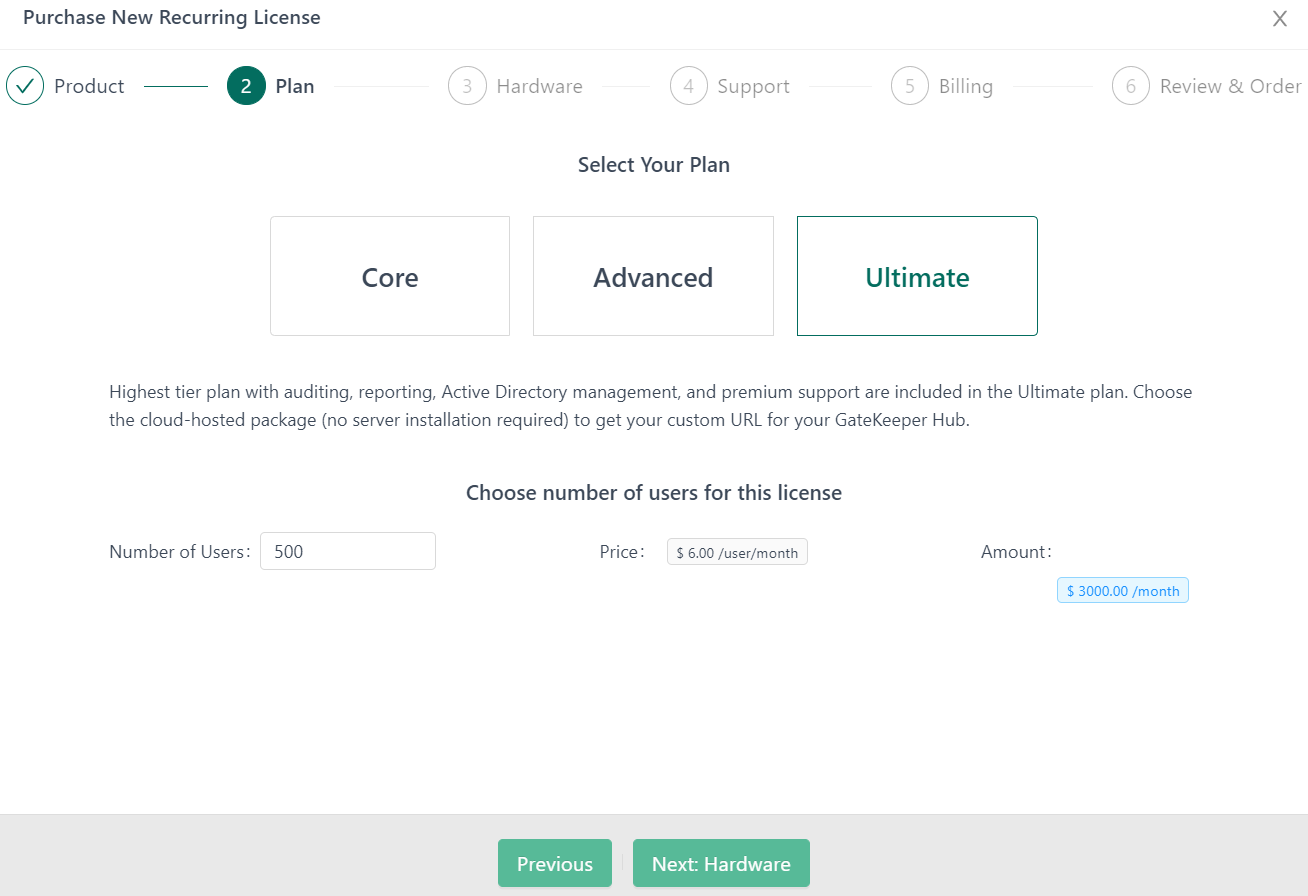Click the $3000.00 /month amount tag

[x=1122, y=591]
